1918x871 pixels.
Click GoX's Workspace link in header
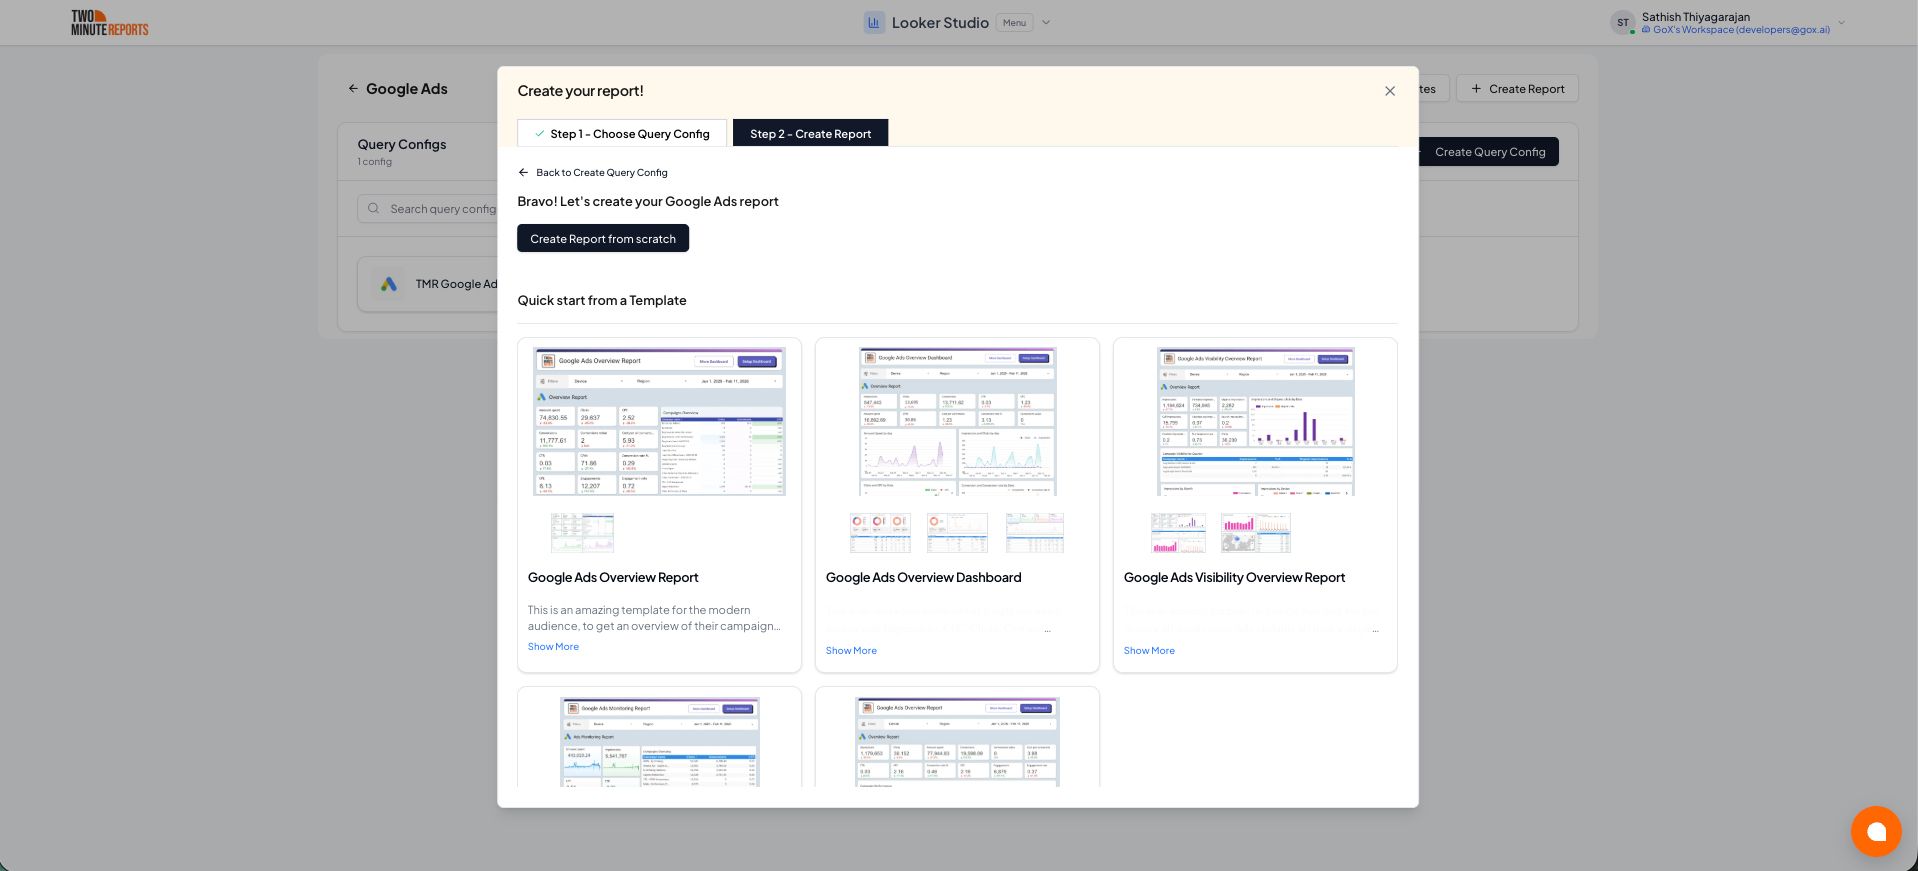[x=1736, y=30]
